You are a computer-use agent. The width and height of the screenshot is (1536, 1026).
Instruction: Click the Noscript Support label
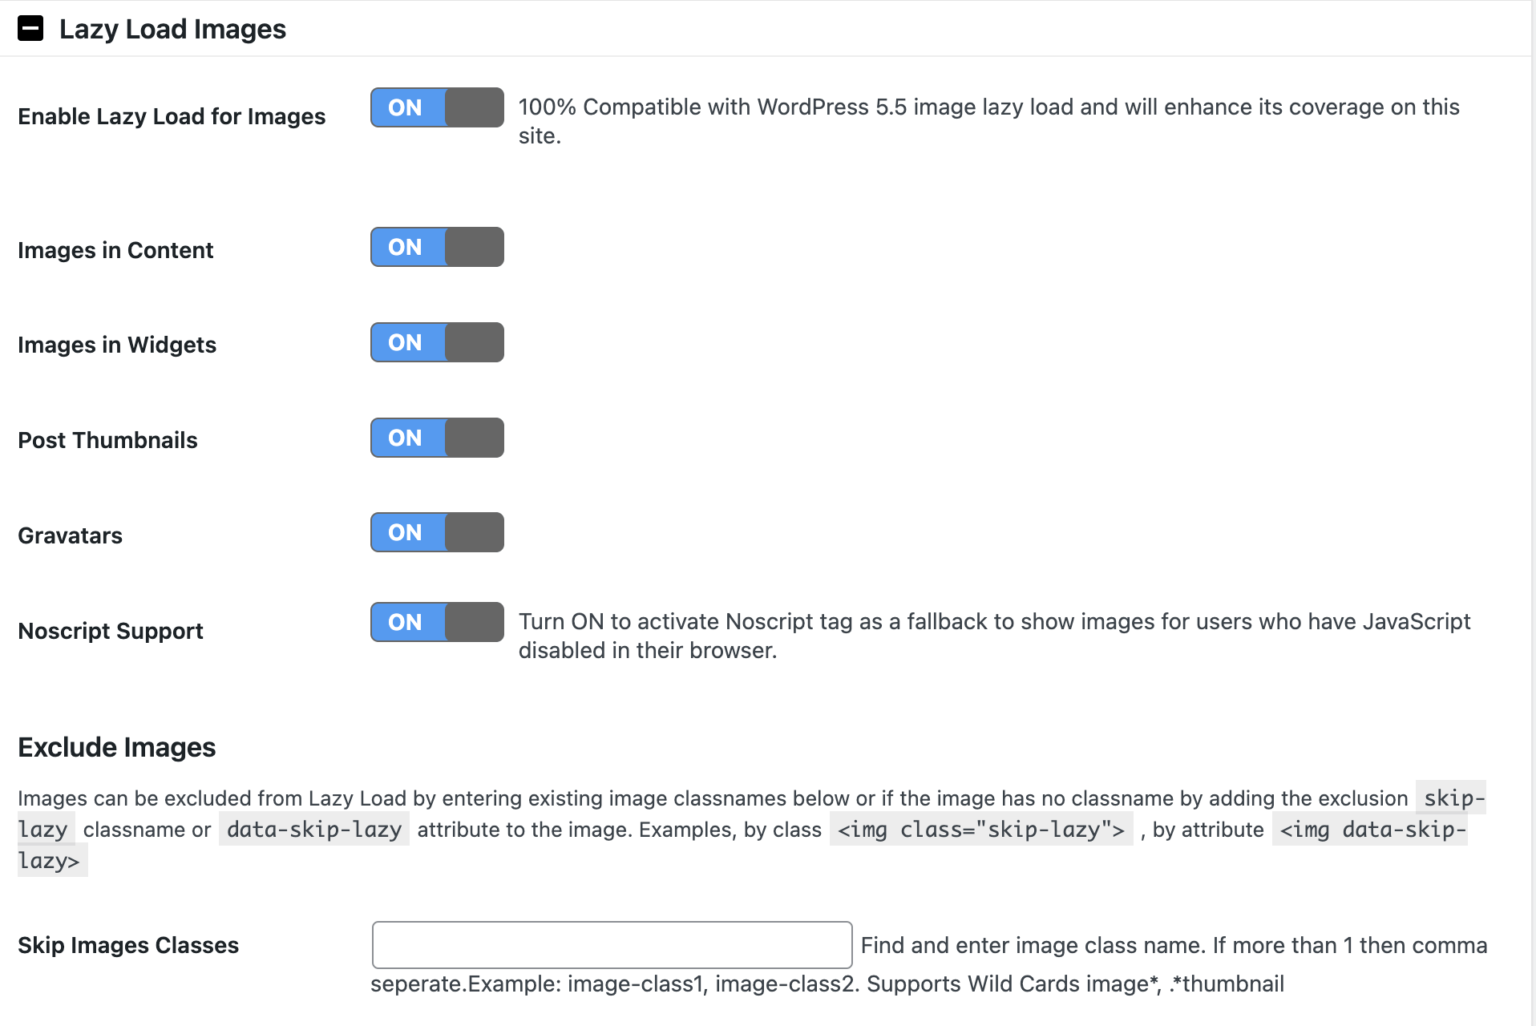tap(110, 630)
